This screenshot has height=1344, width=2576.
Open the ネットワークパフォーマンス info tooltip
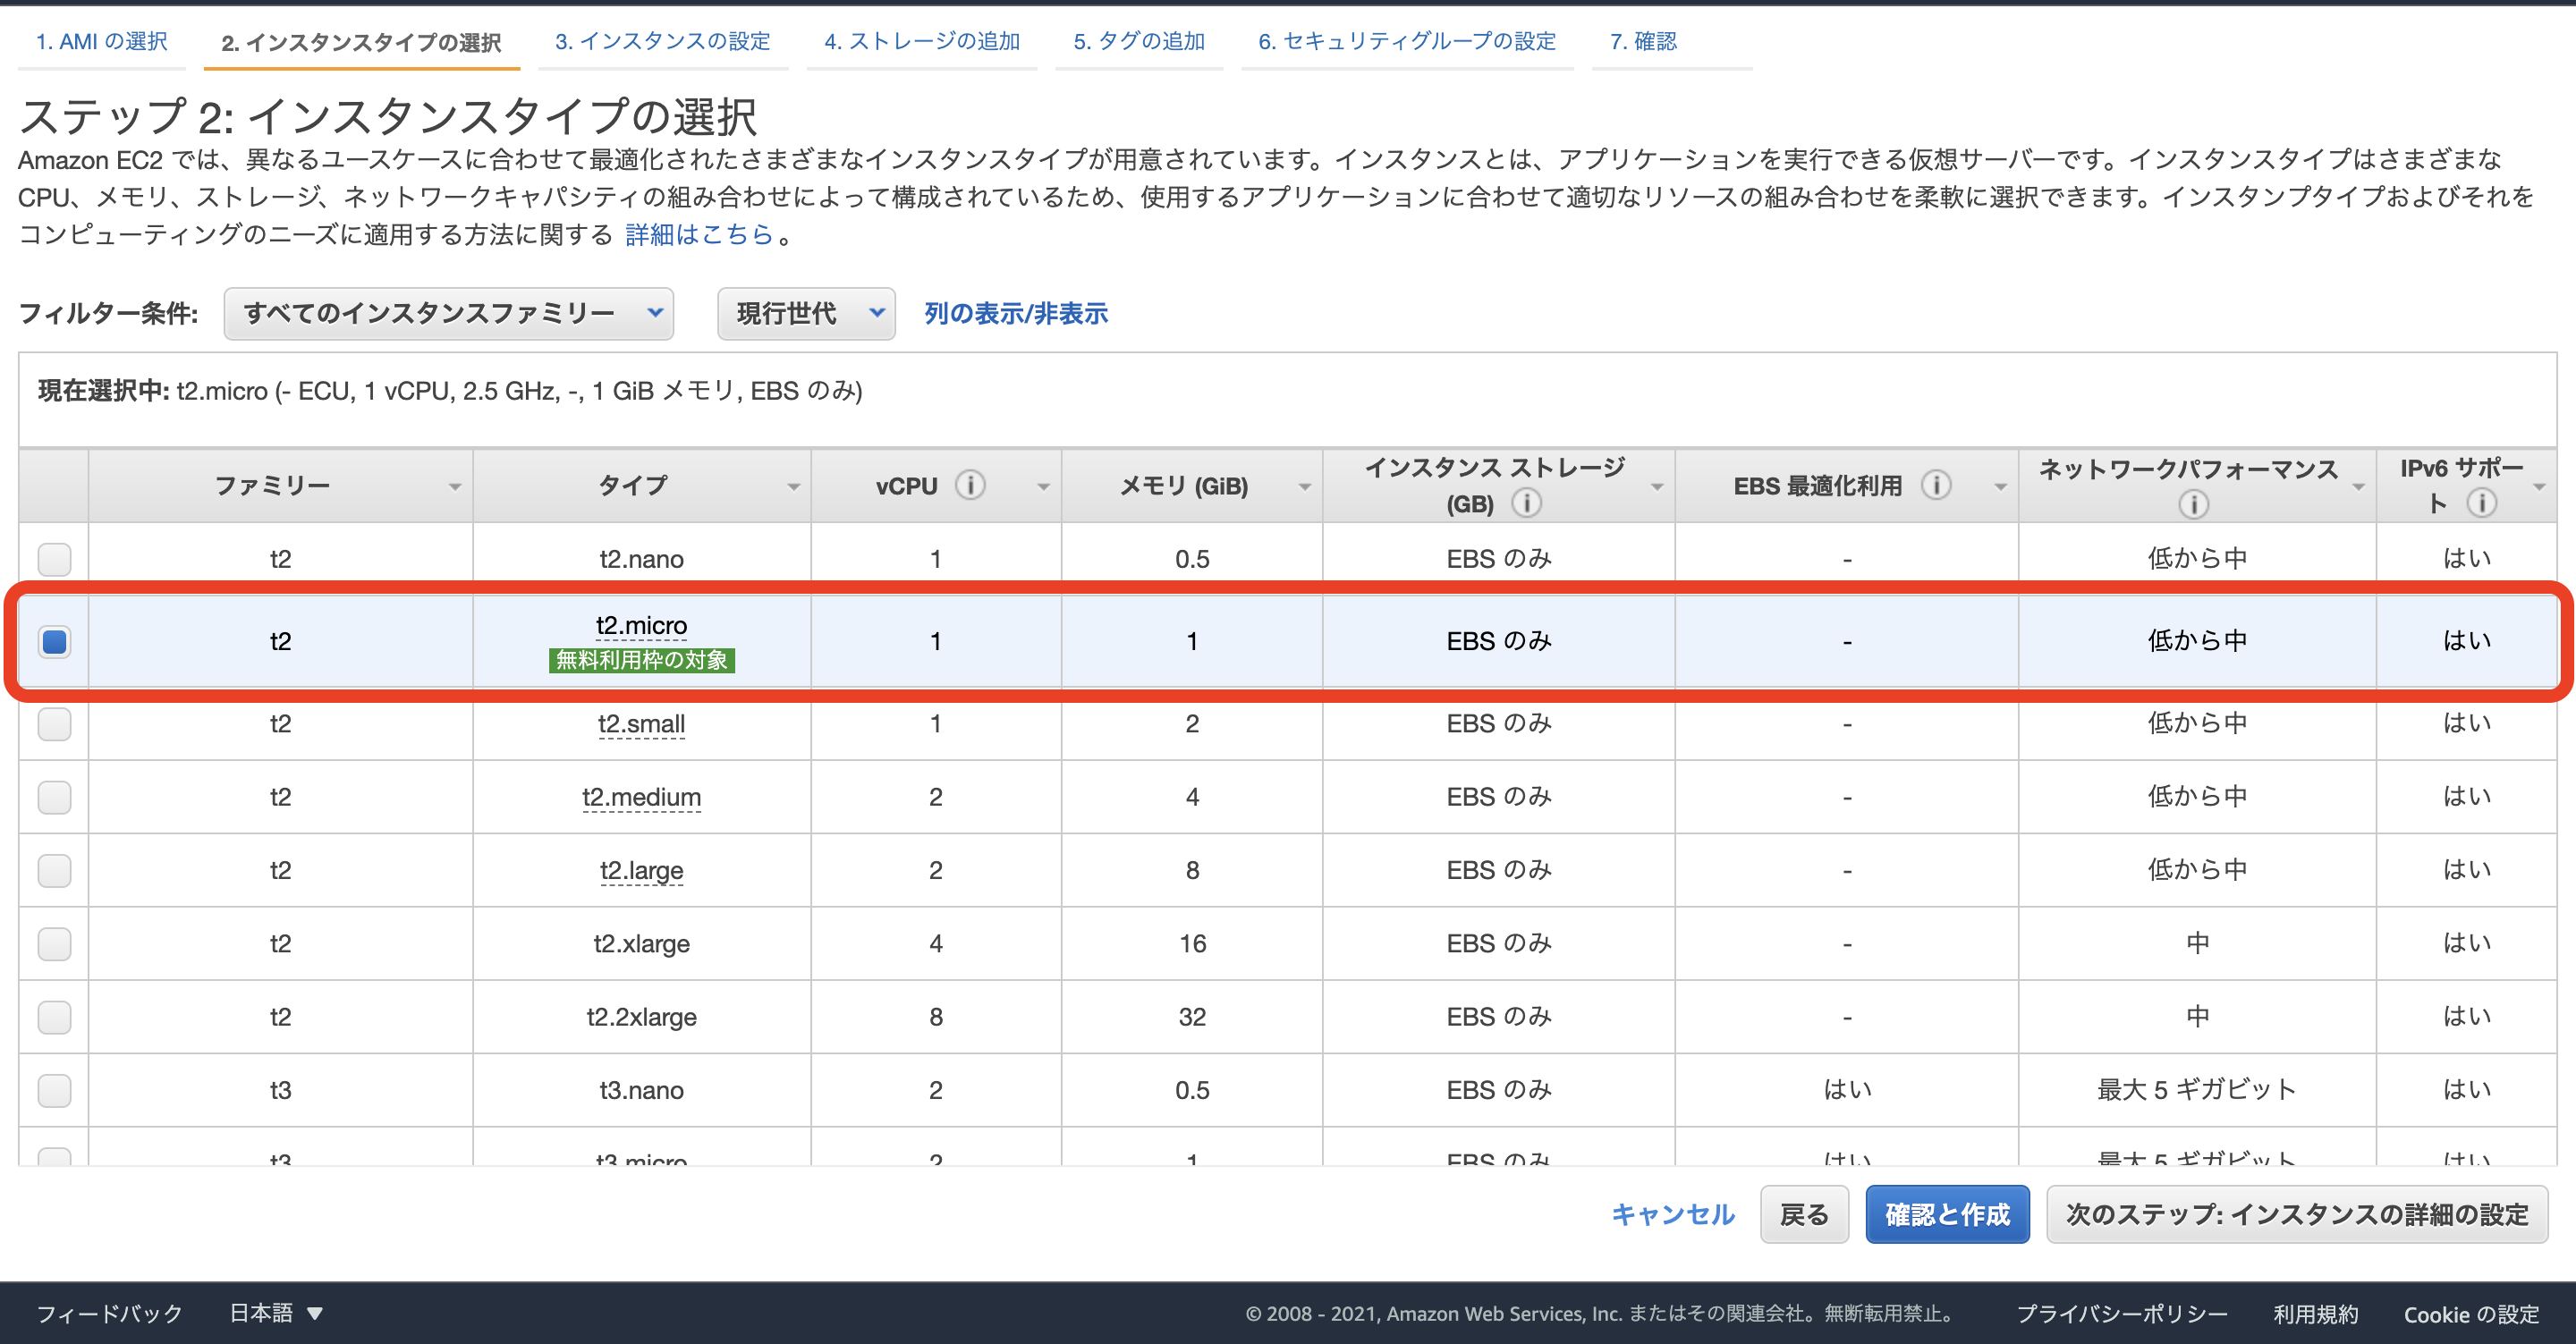[2194, 504]
